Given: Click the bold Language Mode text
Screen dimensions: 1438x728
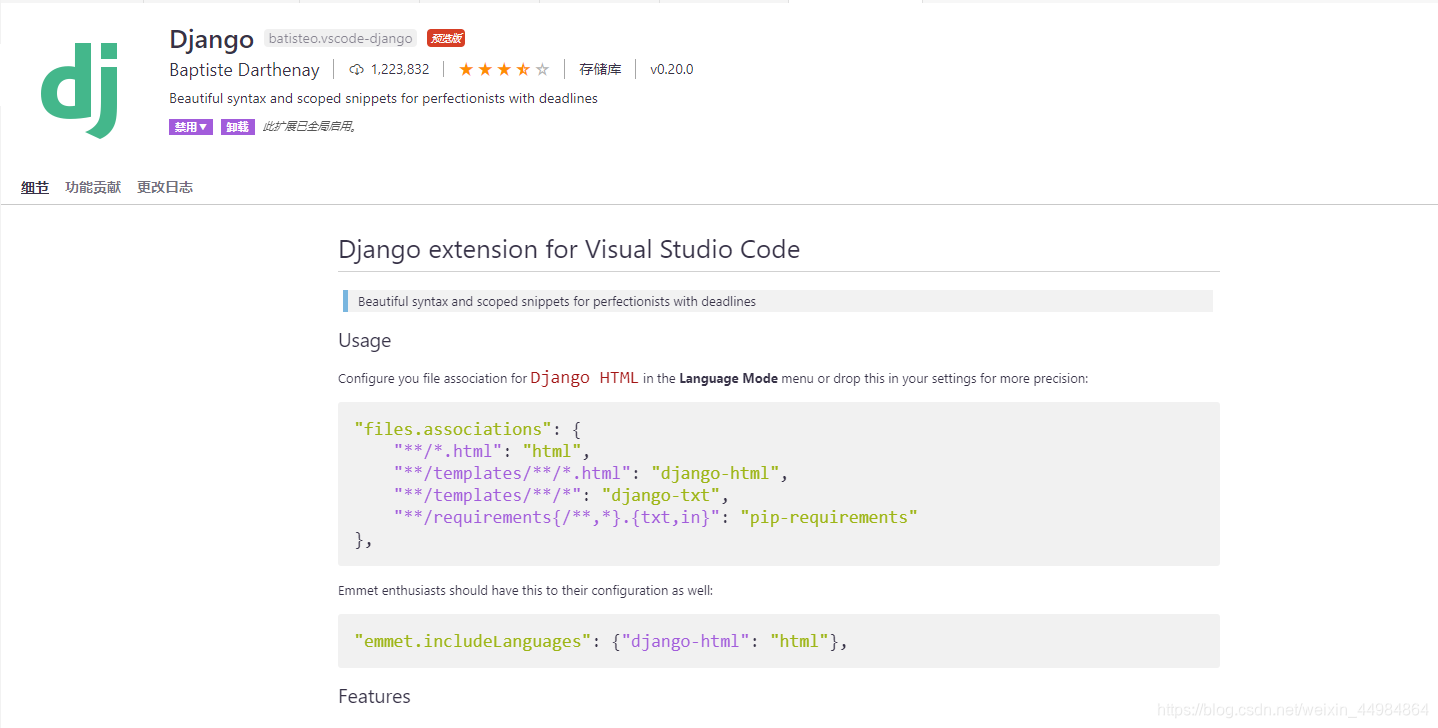Looking at the screenshot, I should point(728,379).
